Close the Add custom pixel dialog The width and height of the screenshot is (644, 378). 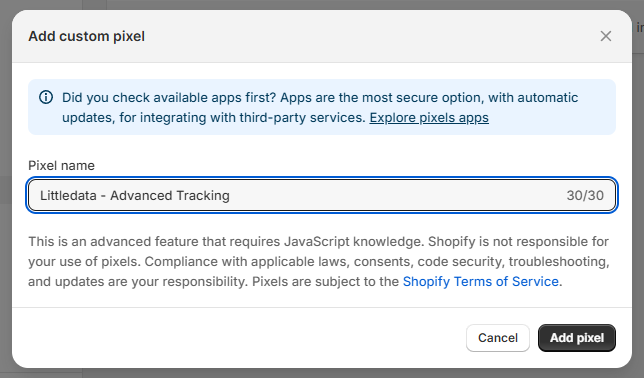605,36
